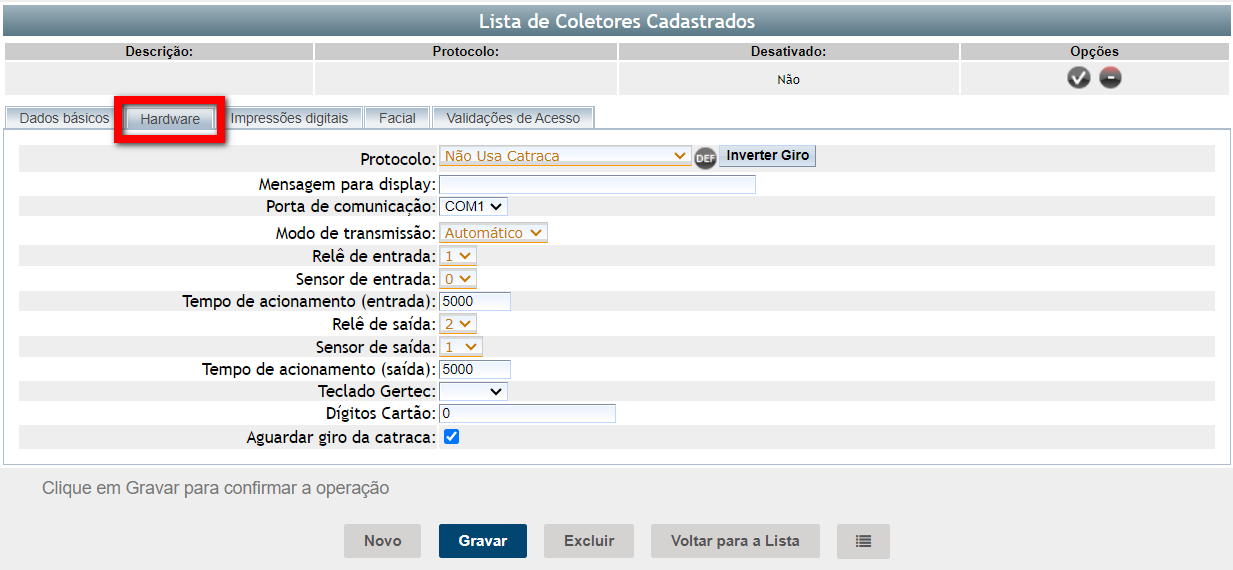The height and width of the screenshot is (570, 1233).
Task: Click the minus icon under Opções
Action: pos(1110,78)
